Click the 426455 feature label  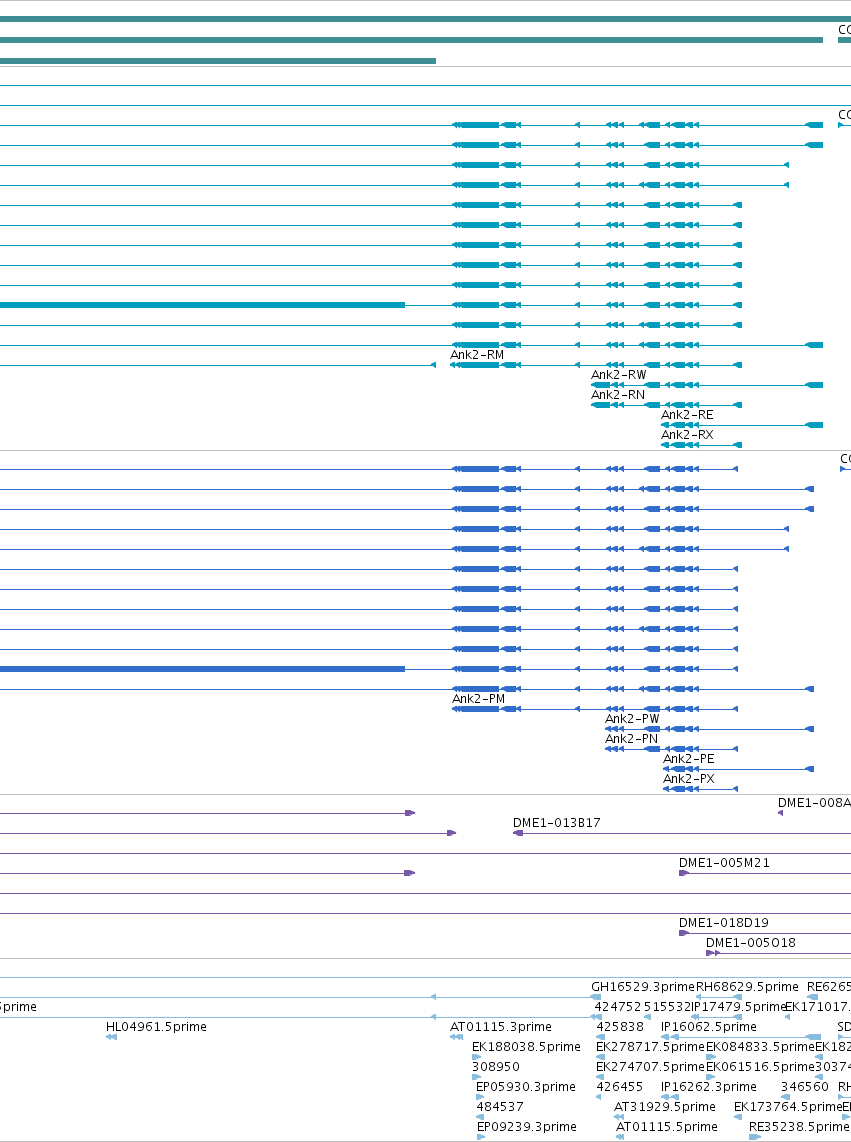point(619,1087)
